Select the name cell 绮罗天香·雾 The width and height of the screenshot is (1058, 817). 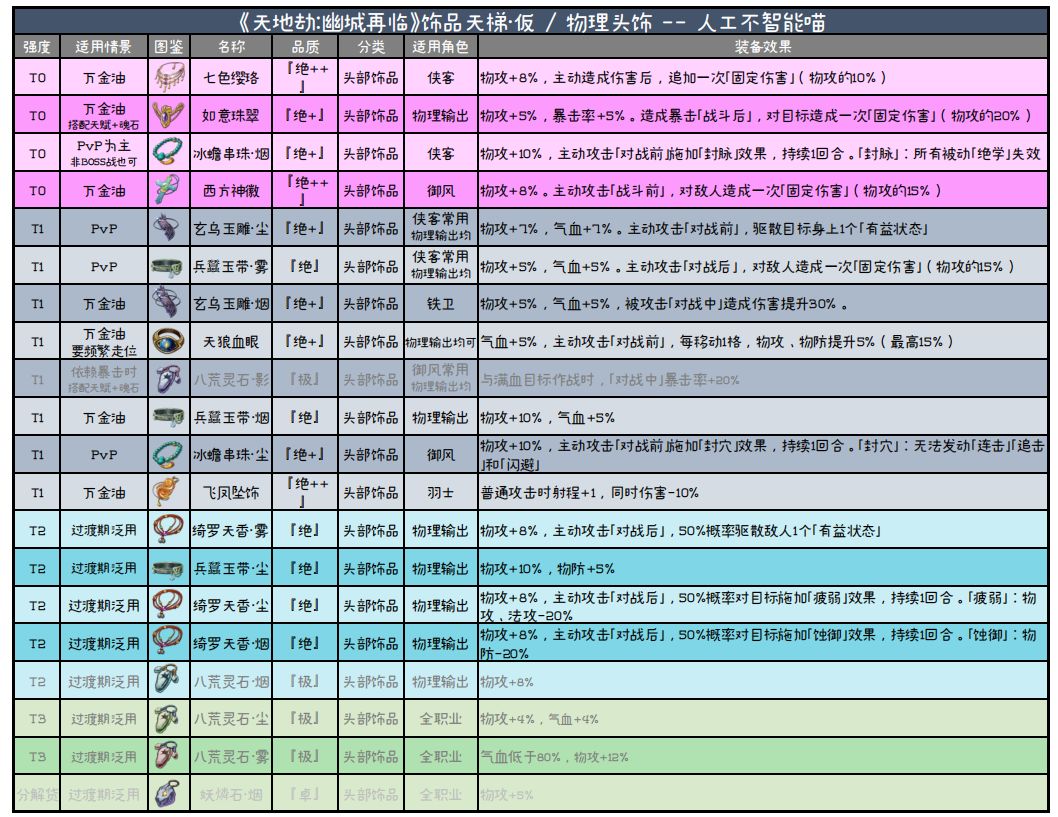click(231, 530)
